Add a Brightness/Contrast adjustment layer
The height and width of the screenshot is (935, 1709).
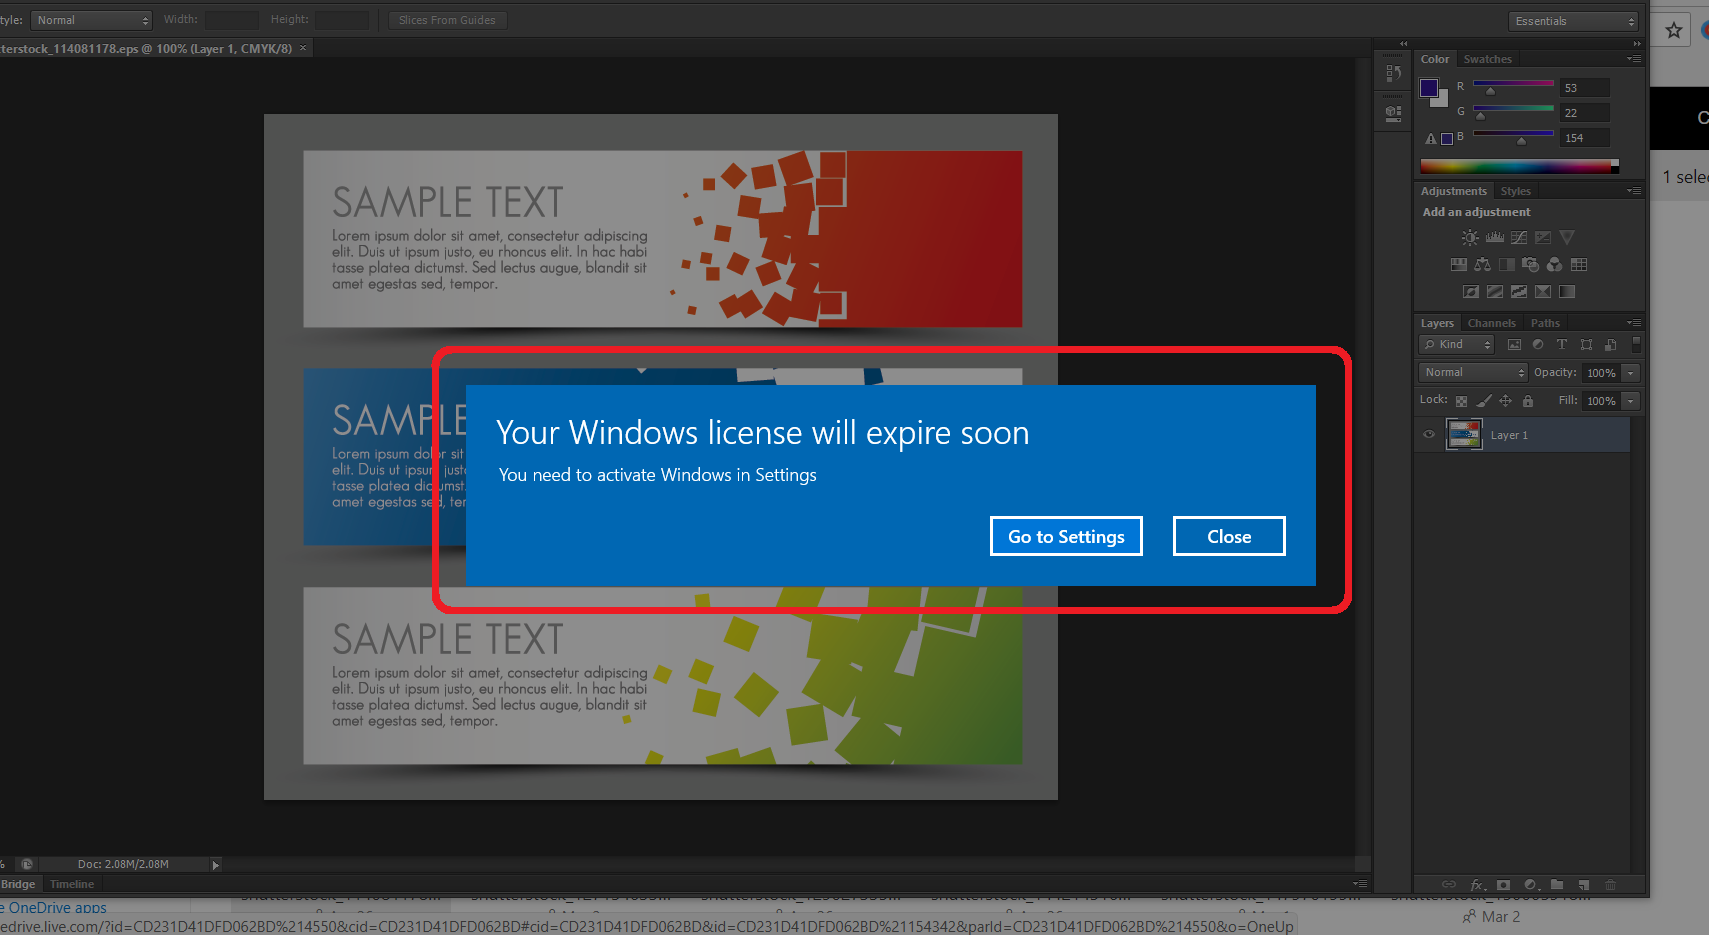(1470, 237)
